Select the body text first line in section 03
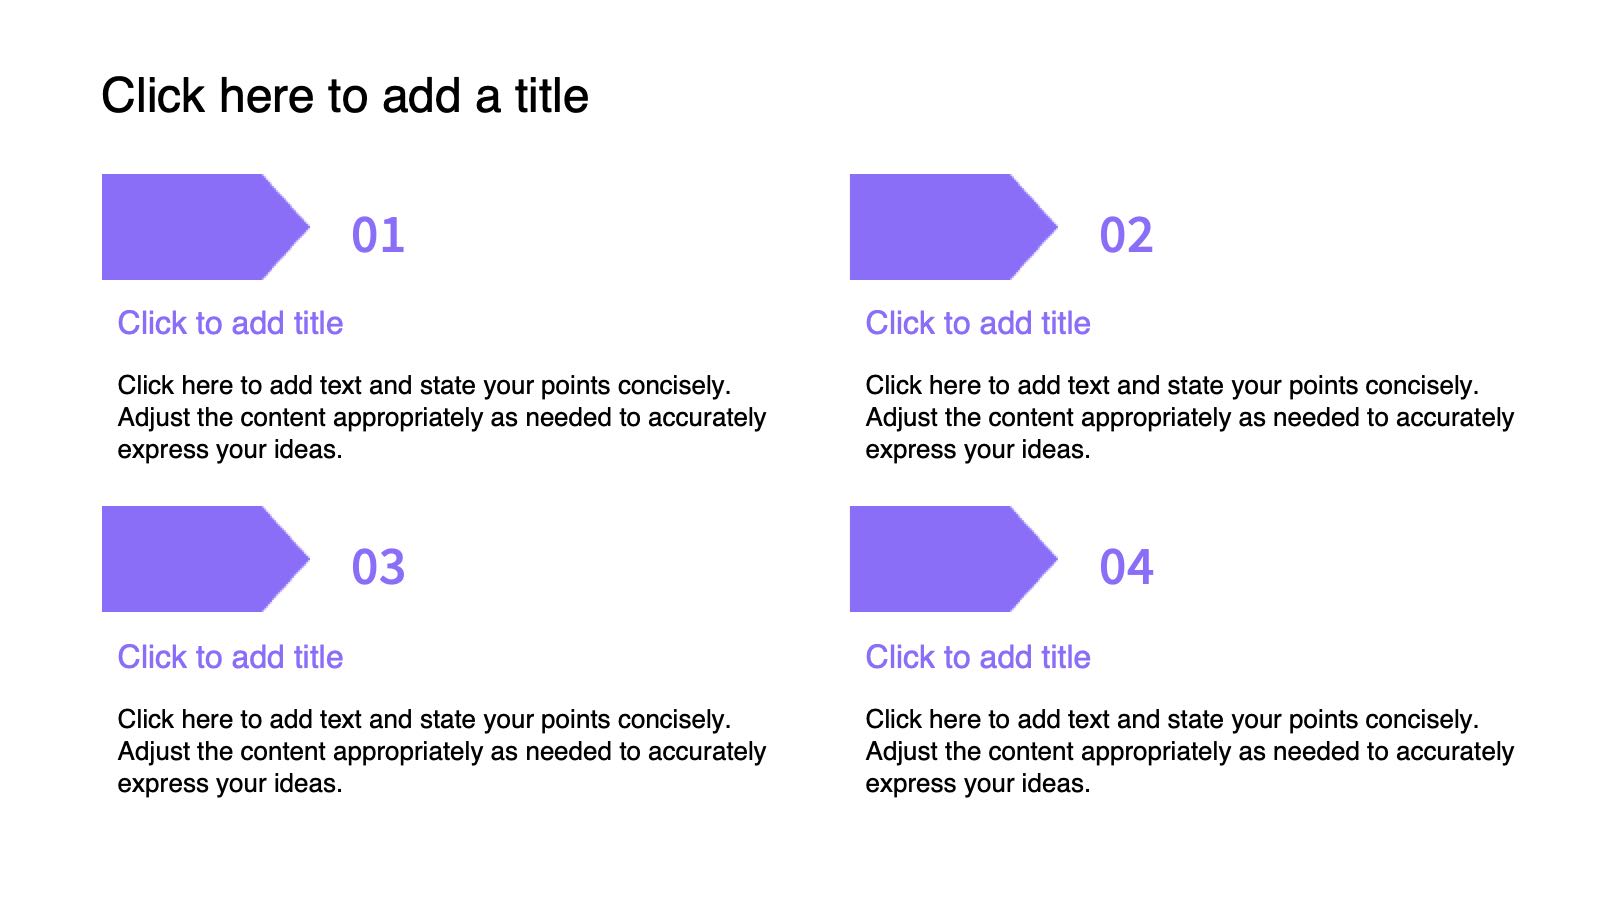Image resolution: width=1598 pixels, height=900 pixels. (x=424, y=719)
